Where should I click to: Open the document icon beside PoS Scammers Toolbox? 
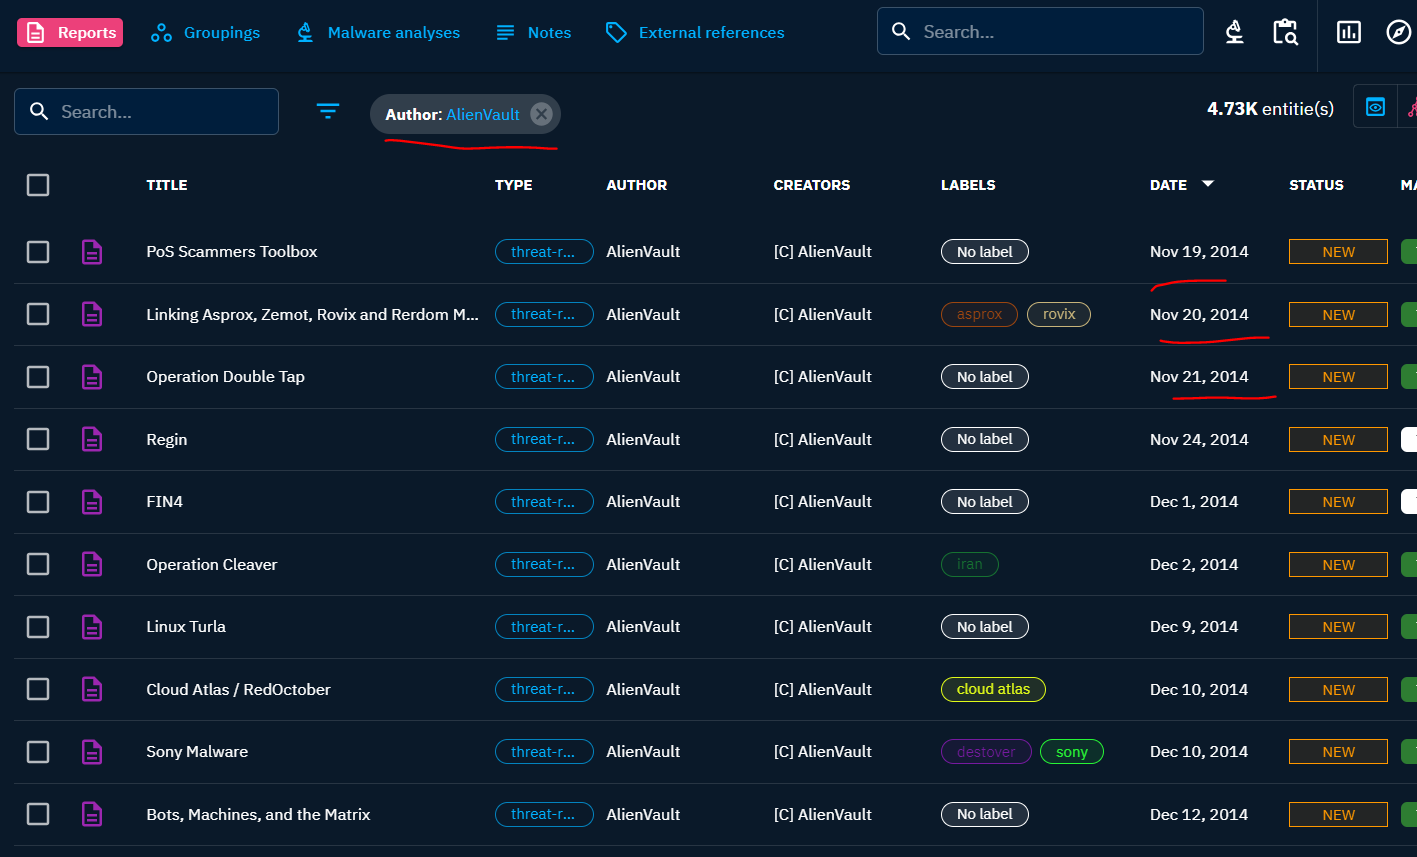coord(92,252)
